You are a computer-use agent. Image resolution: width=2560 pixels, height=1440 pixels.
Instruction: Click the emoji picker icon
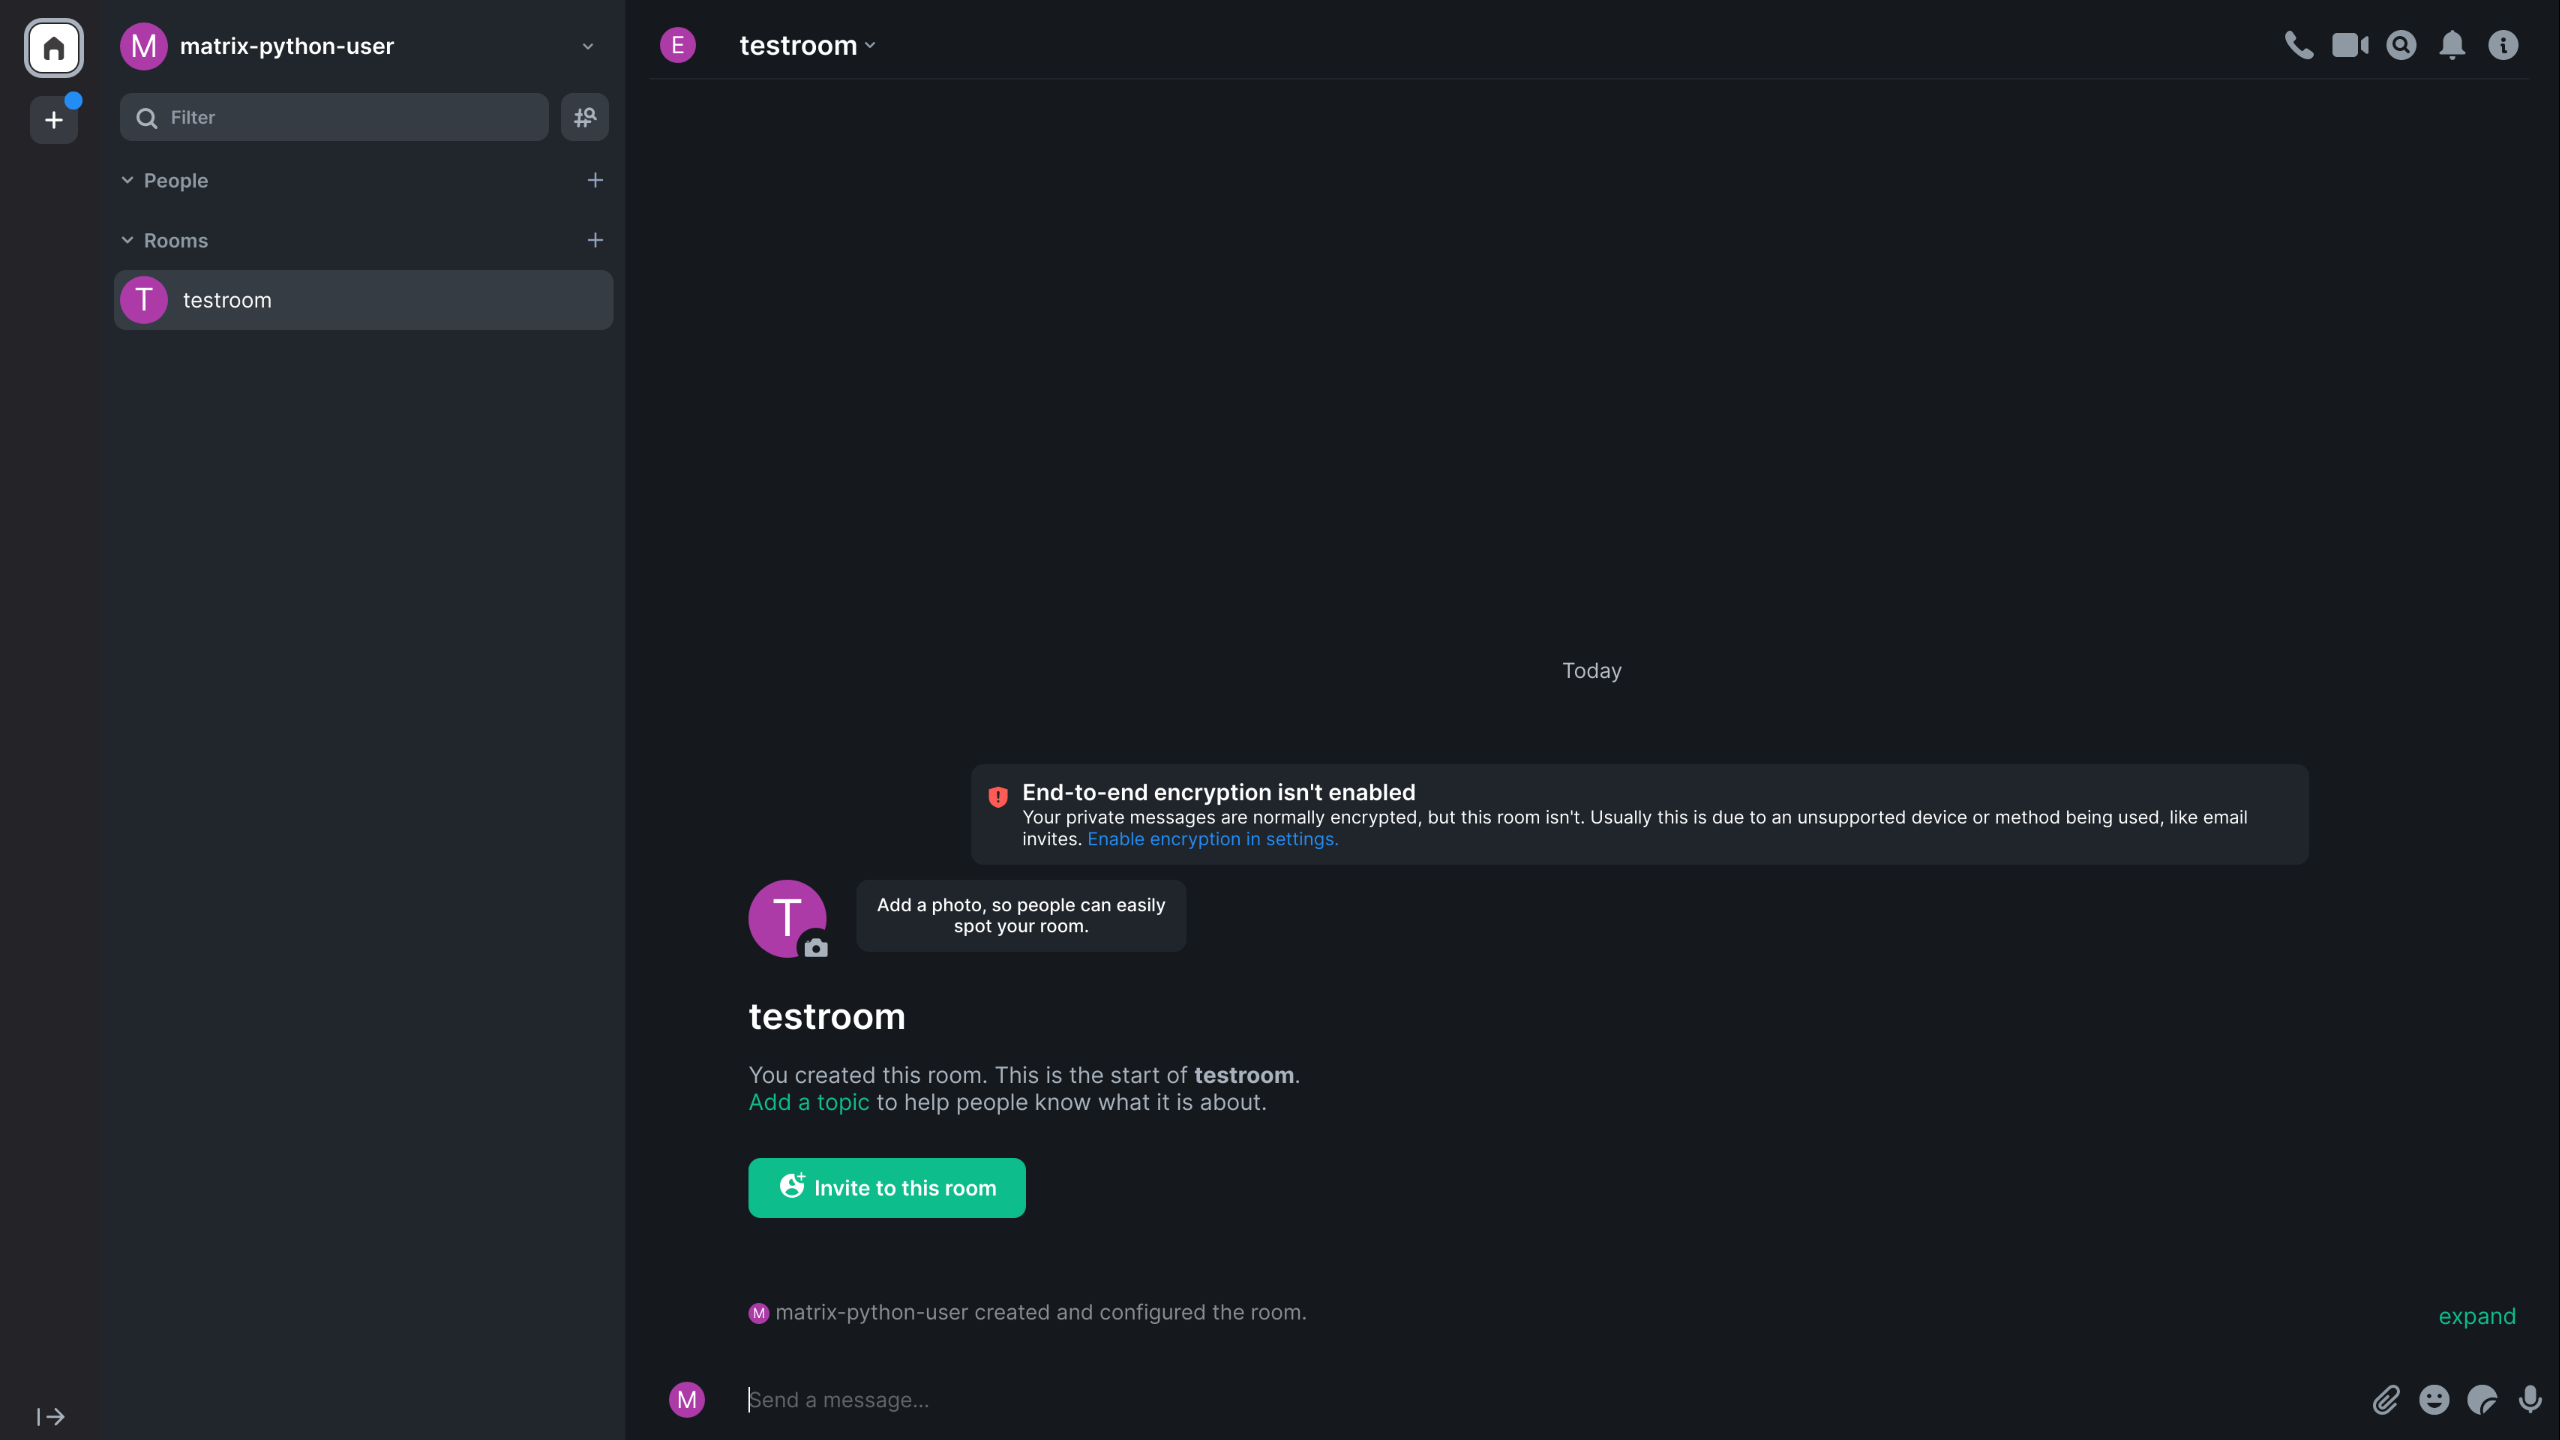coord(2433,1400)
